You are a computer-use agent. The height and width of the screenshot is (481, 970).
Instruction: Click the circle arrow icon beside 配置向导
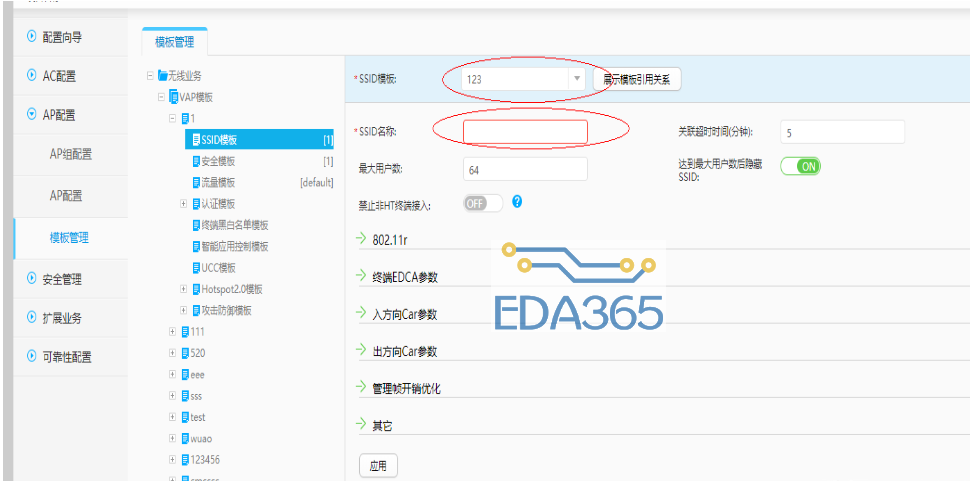click(x=32, y=37)
